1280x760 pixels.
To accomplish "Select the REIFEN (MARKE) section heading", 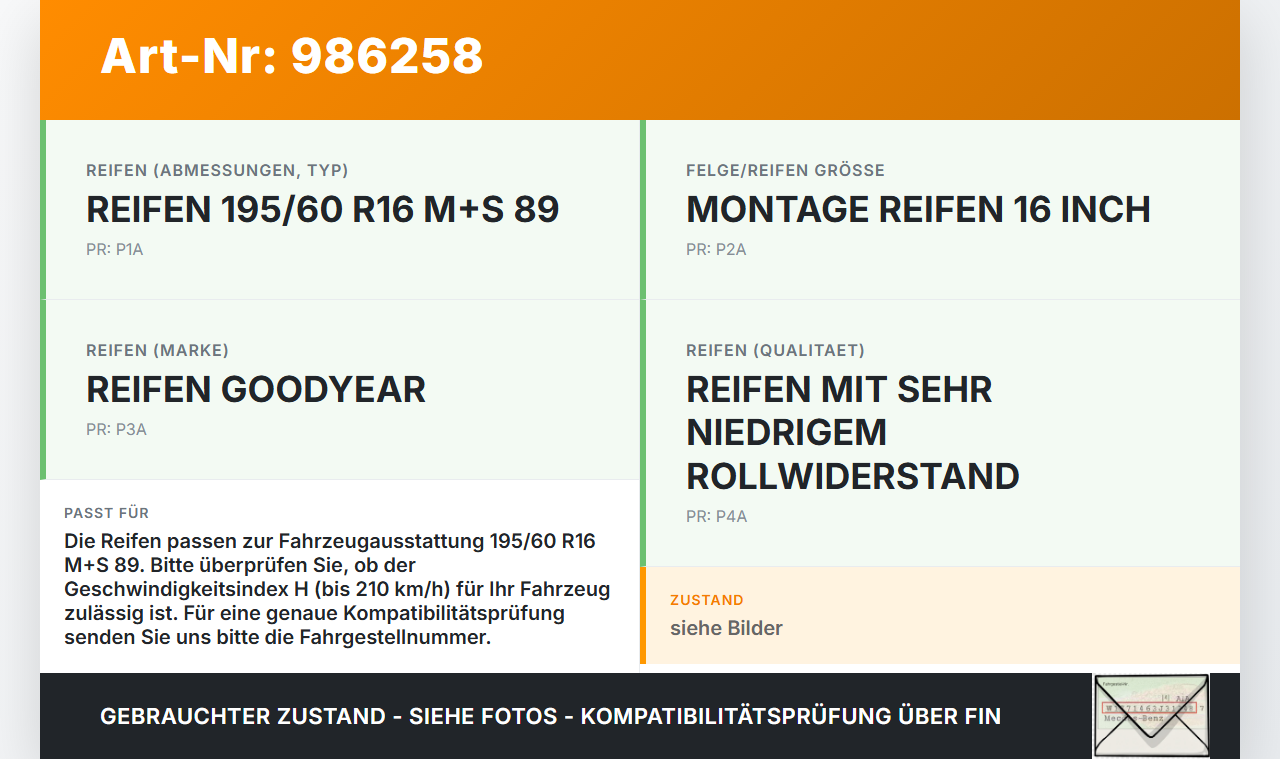I will point(157,350).
